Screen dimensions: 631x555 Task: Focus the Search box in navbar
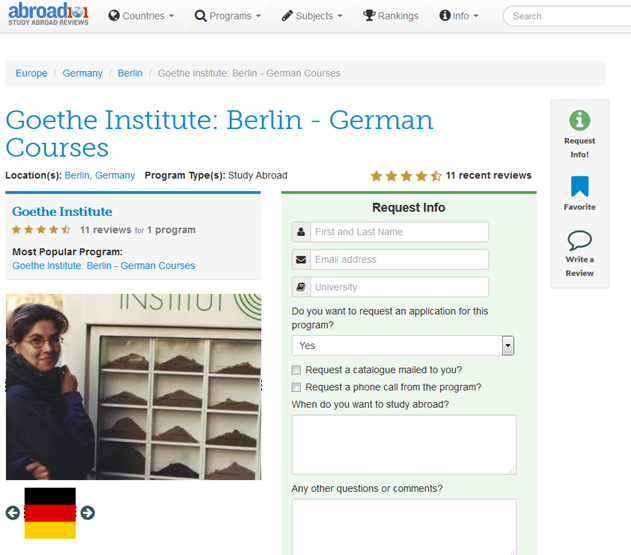coord(567,16)
